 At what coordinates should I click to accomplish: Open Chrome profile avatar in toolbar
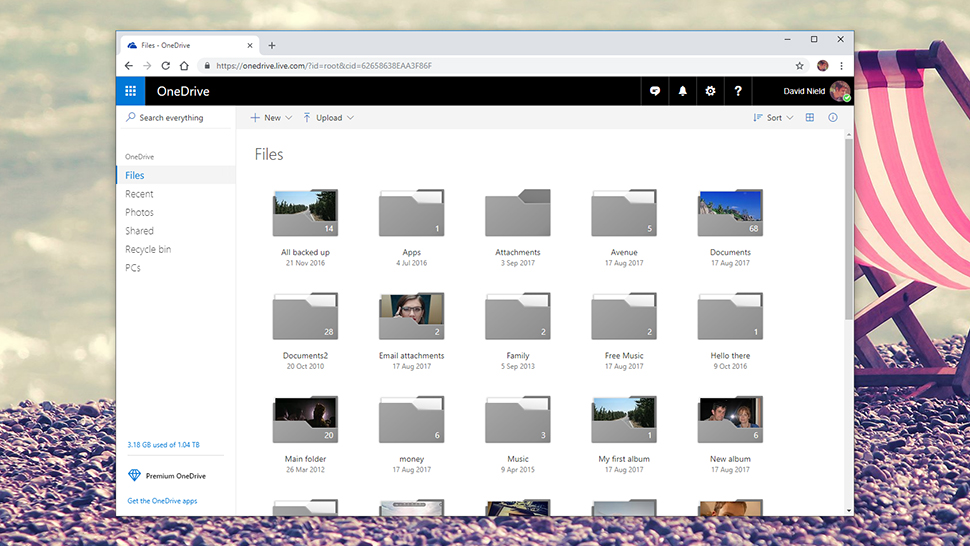pos(822,66)
